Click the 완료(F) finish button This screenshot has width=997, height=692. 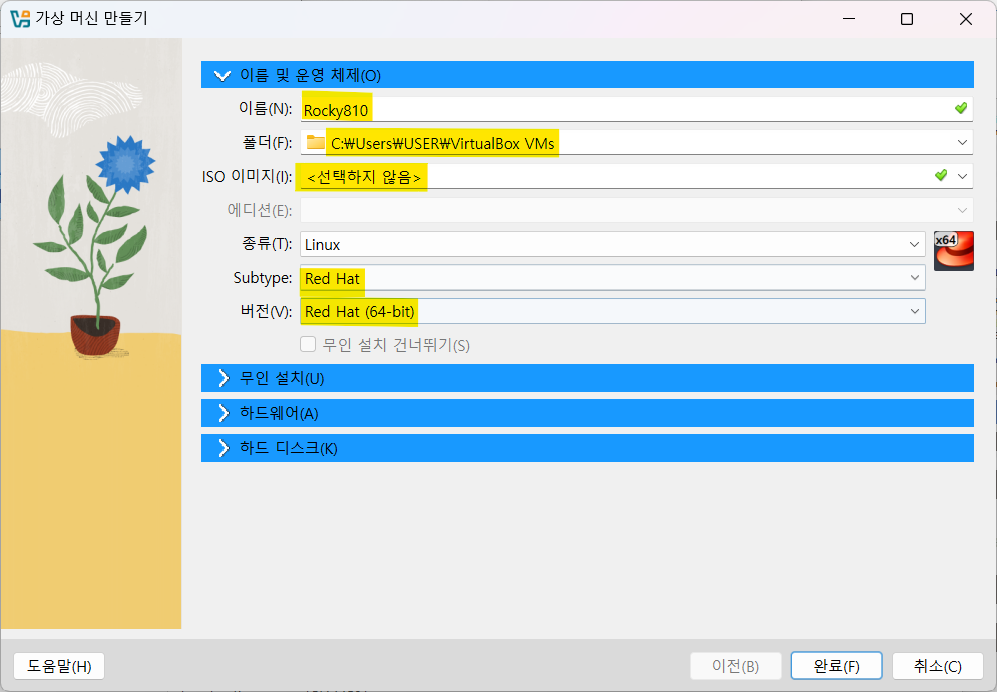tap(836, 666)
